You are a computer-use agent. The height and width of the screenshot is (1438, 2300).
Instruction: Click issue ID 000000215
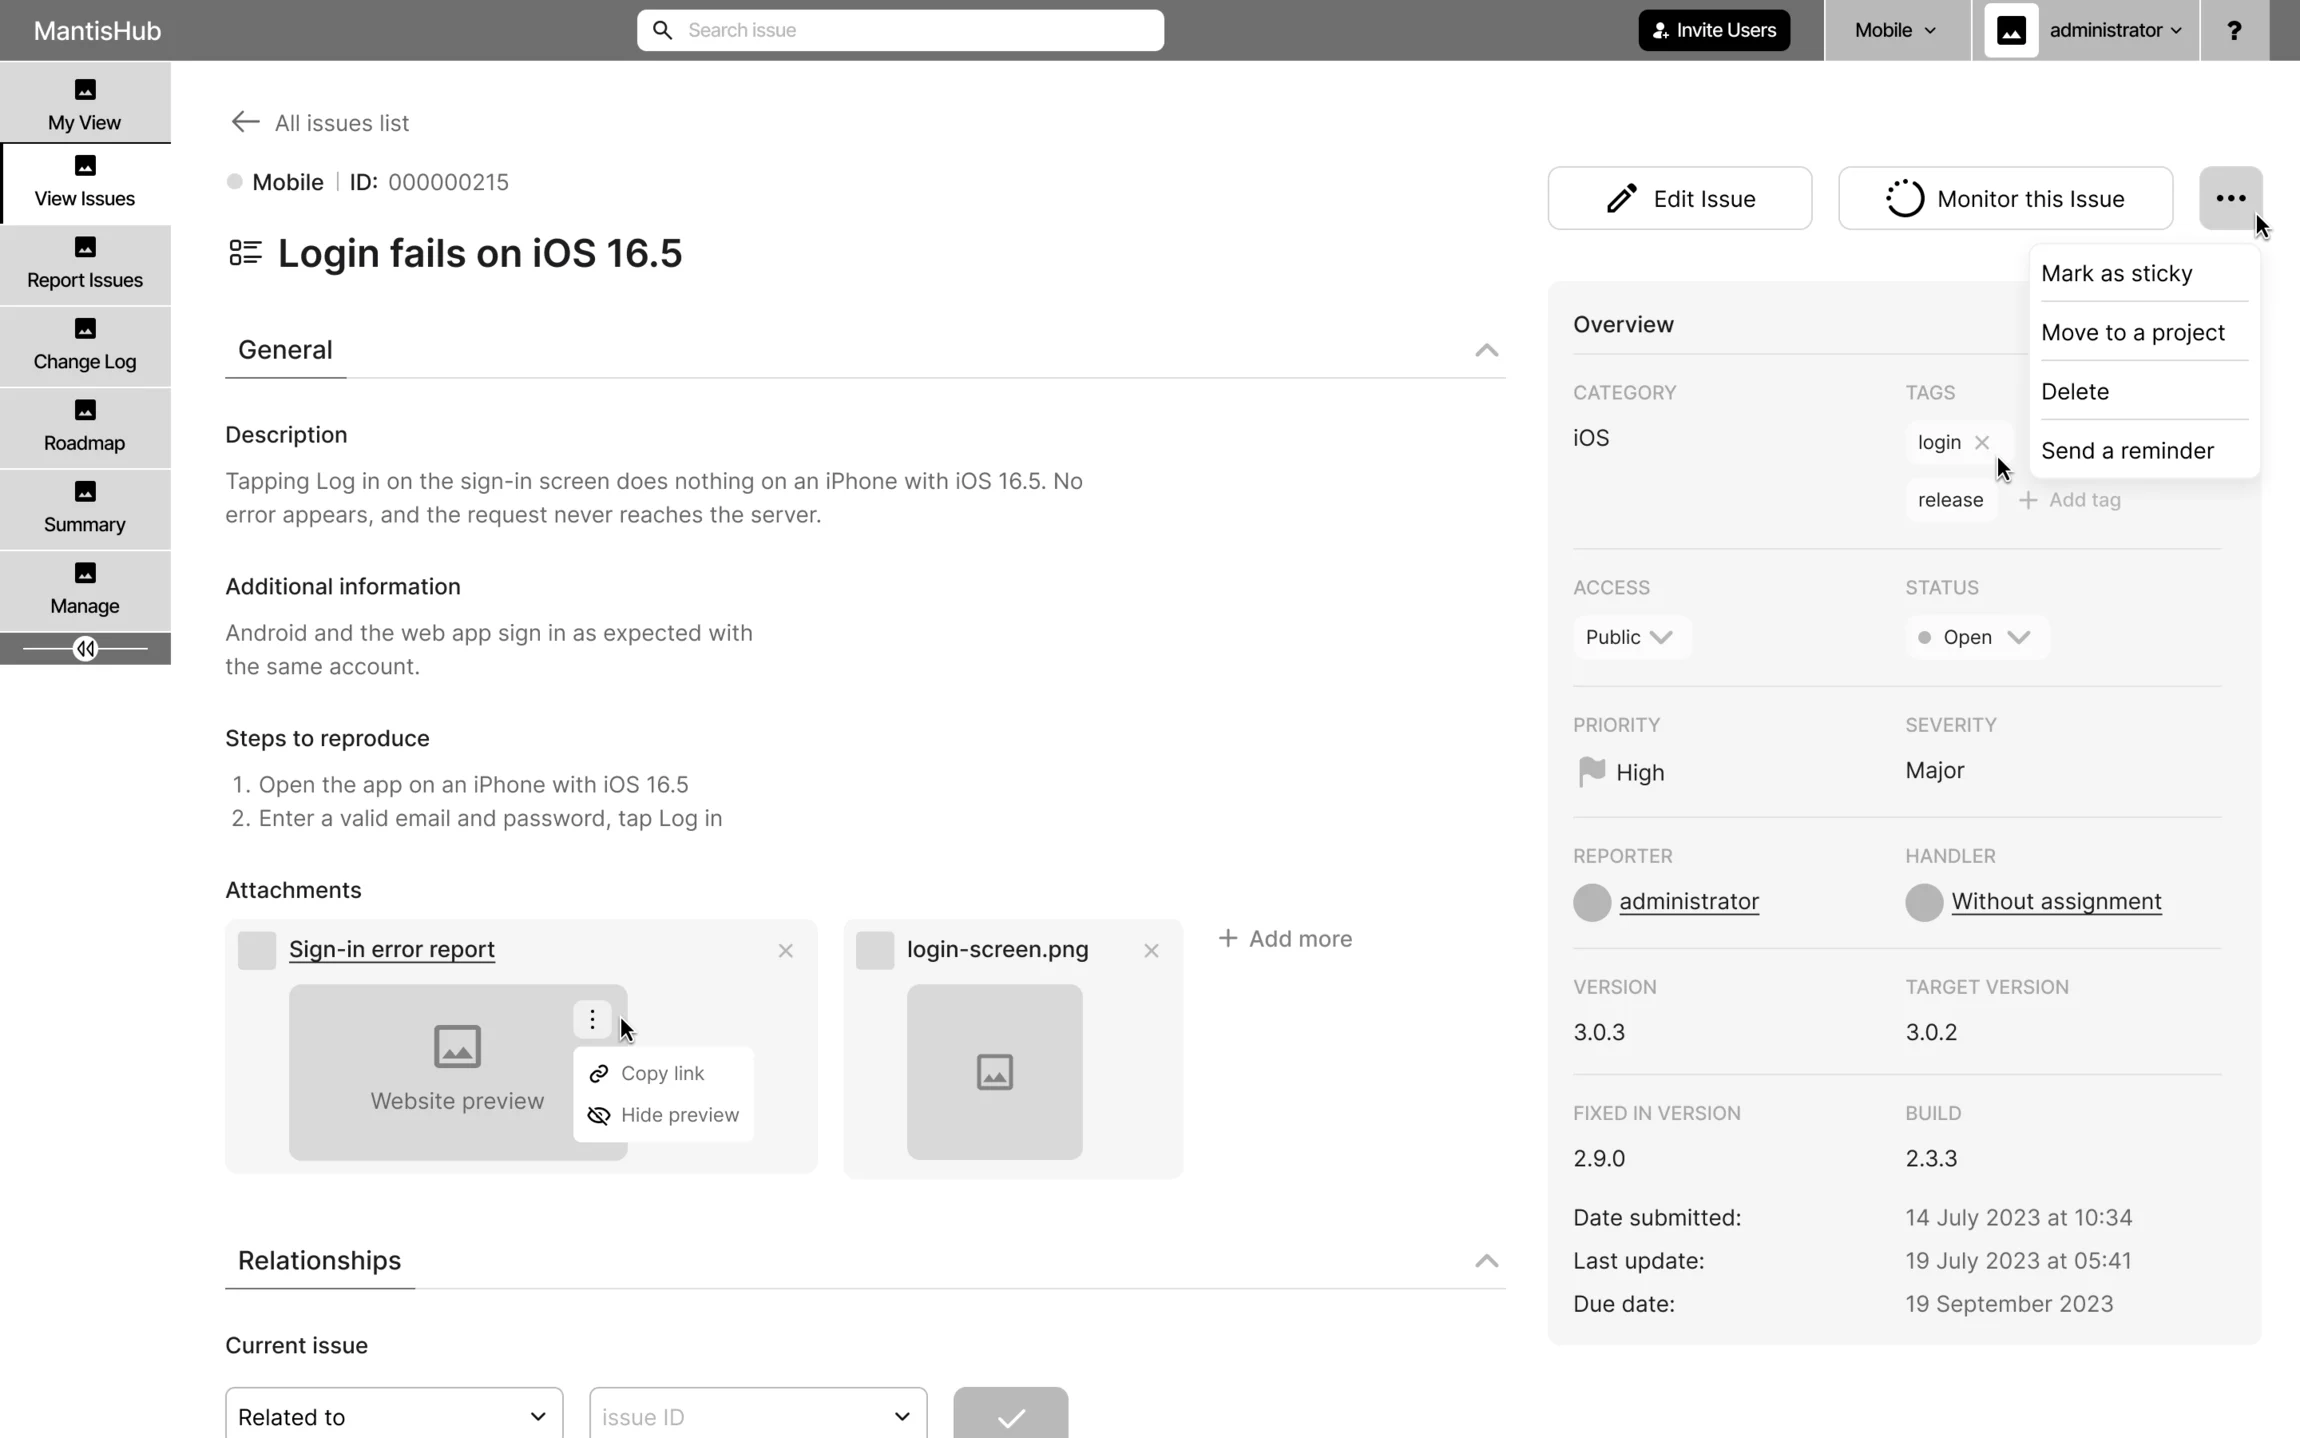click(448, 182)
